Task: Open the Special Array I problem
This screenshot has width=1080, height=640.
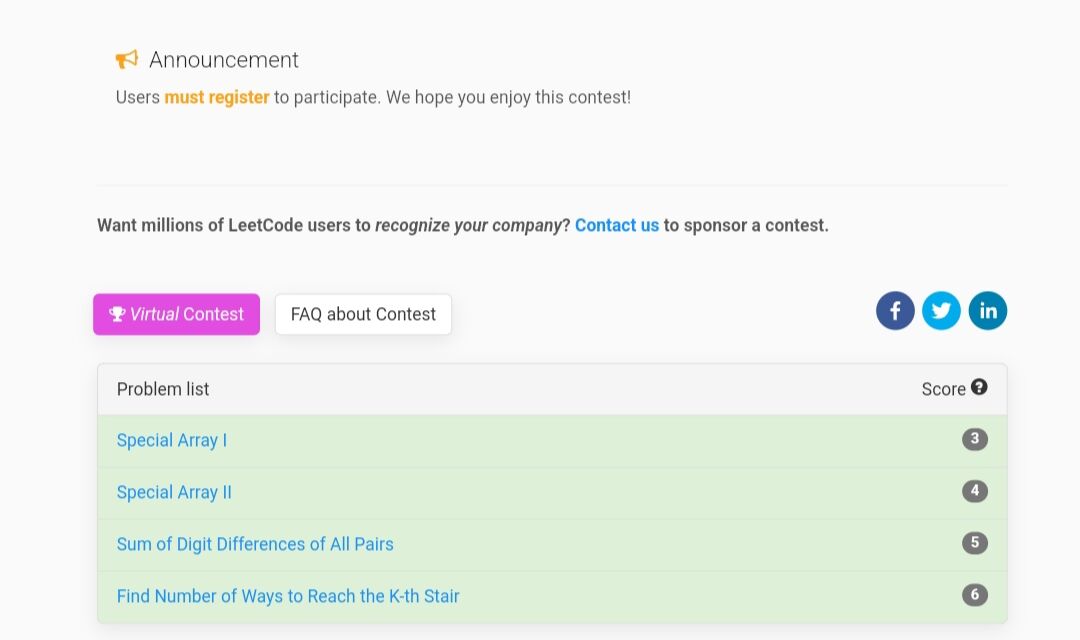Action: (x=172, y=440)
